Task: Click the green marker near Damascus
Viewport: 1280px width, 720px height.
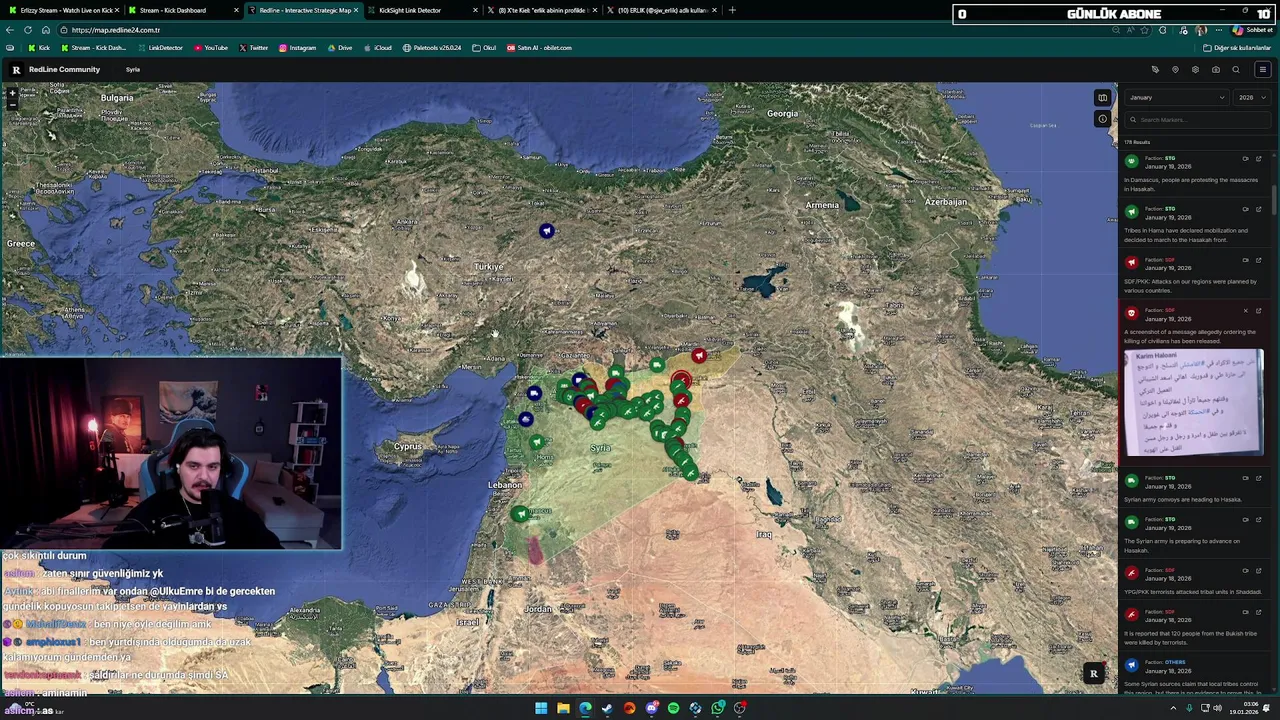Action: tap(520, 514)
